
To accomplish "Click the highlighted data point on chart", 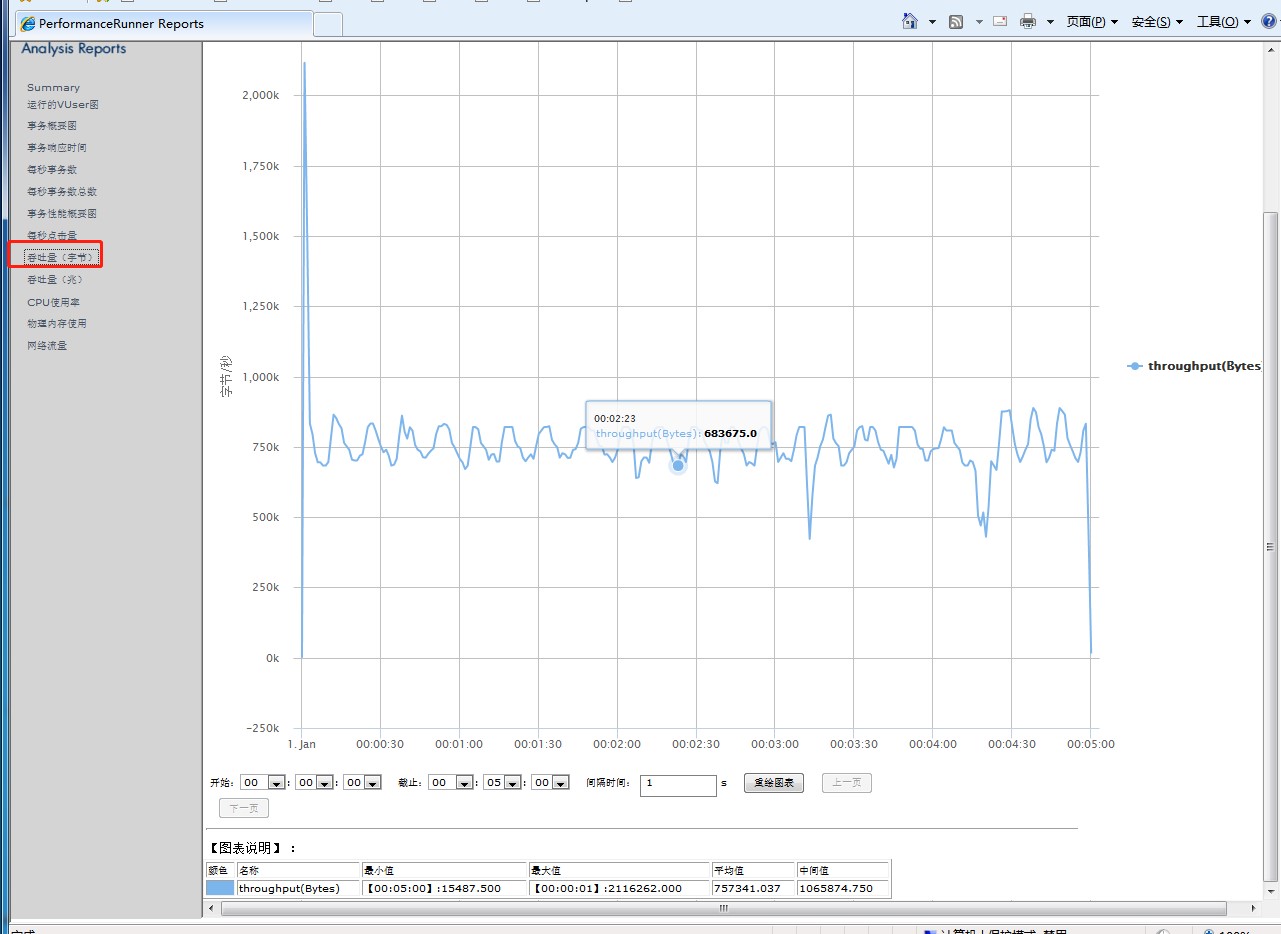I will pyautogui.click(x=678, y=465).
